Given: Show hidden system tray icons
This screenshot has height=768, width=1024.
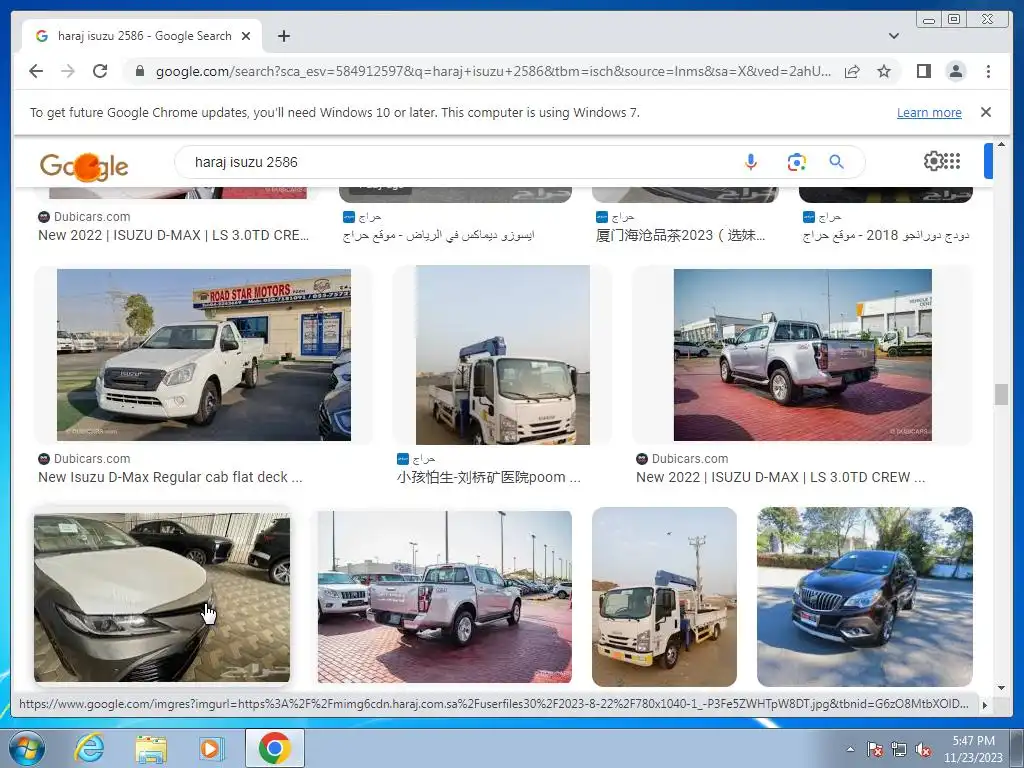Looking at the screenshot, I should [x=850, y=750].
